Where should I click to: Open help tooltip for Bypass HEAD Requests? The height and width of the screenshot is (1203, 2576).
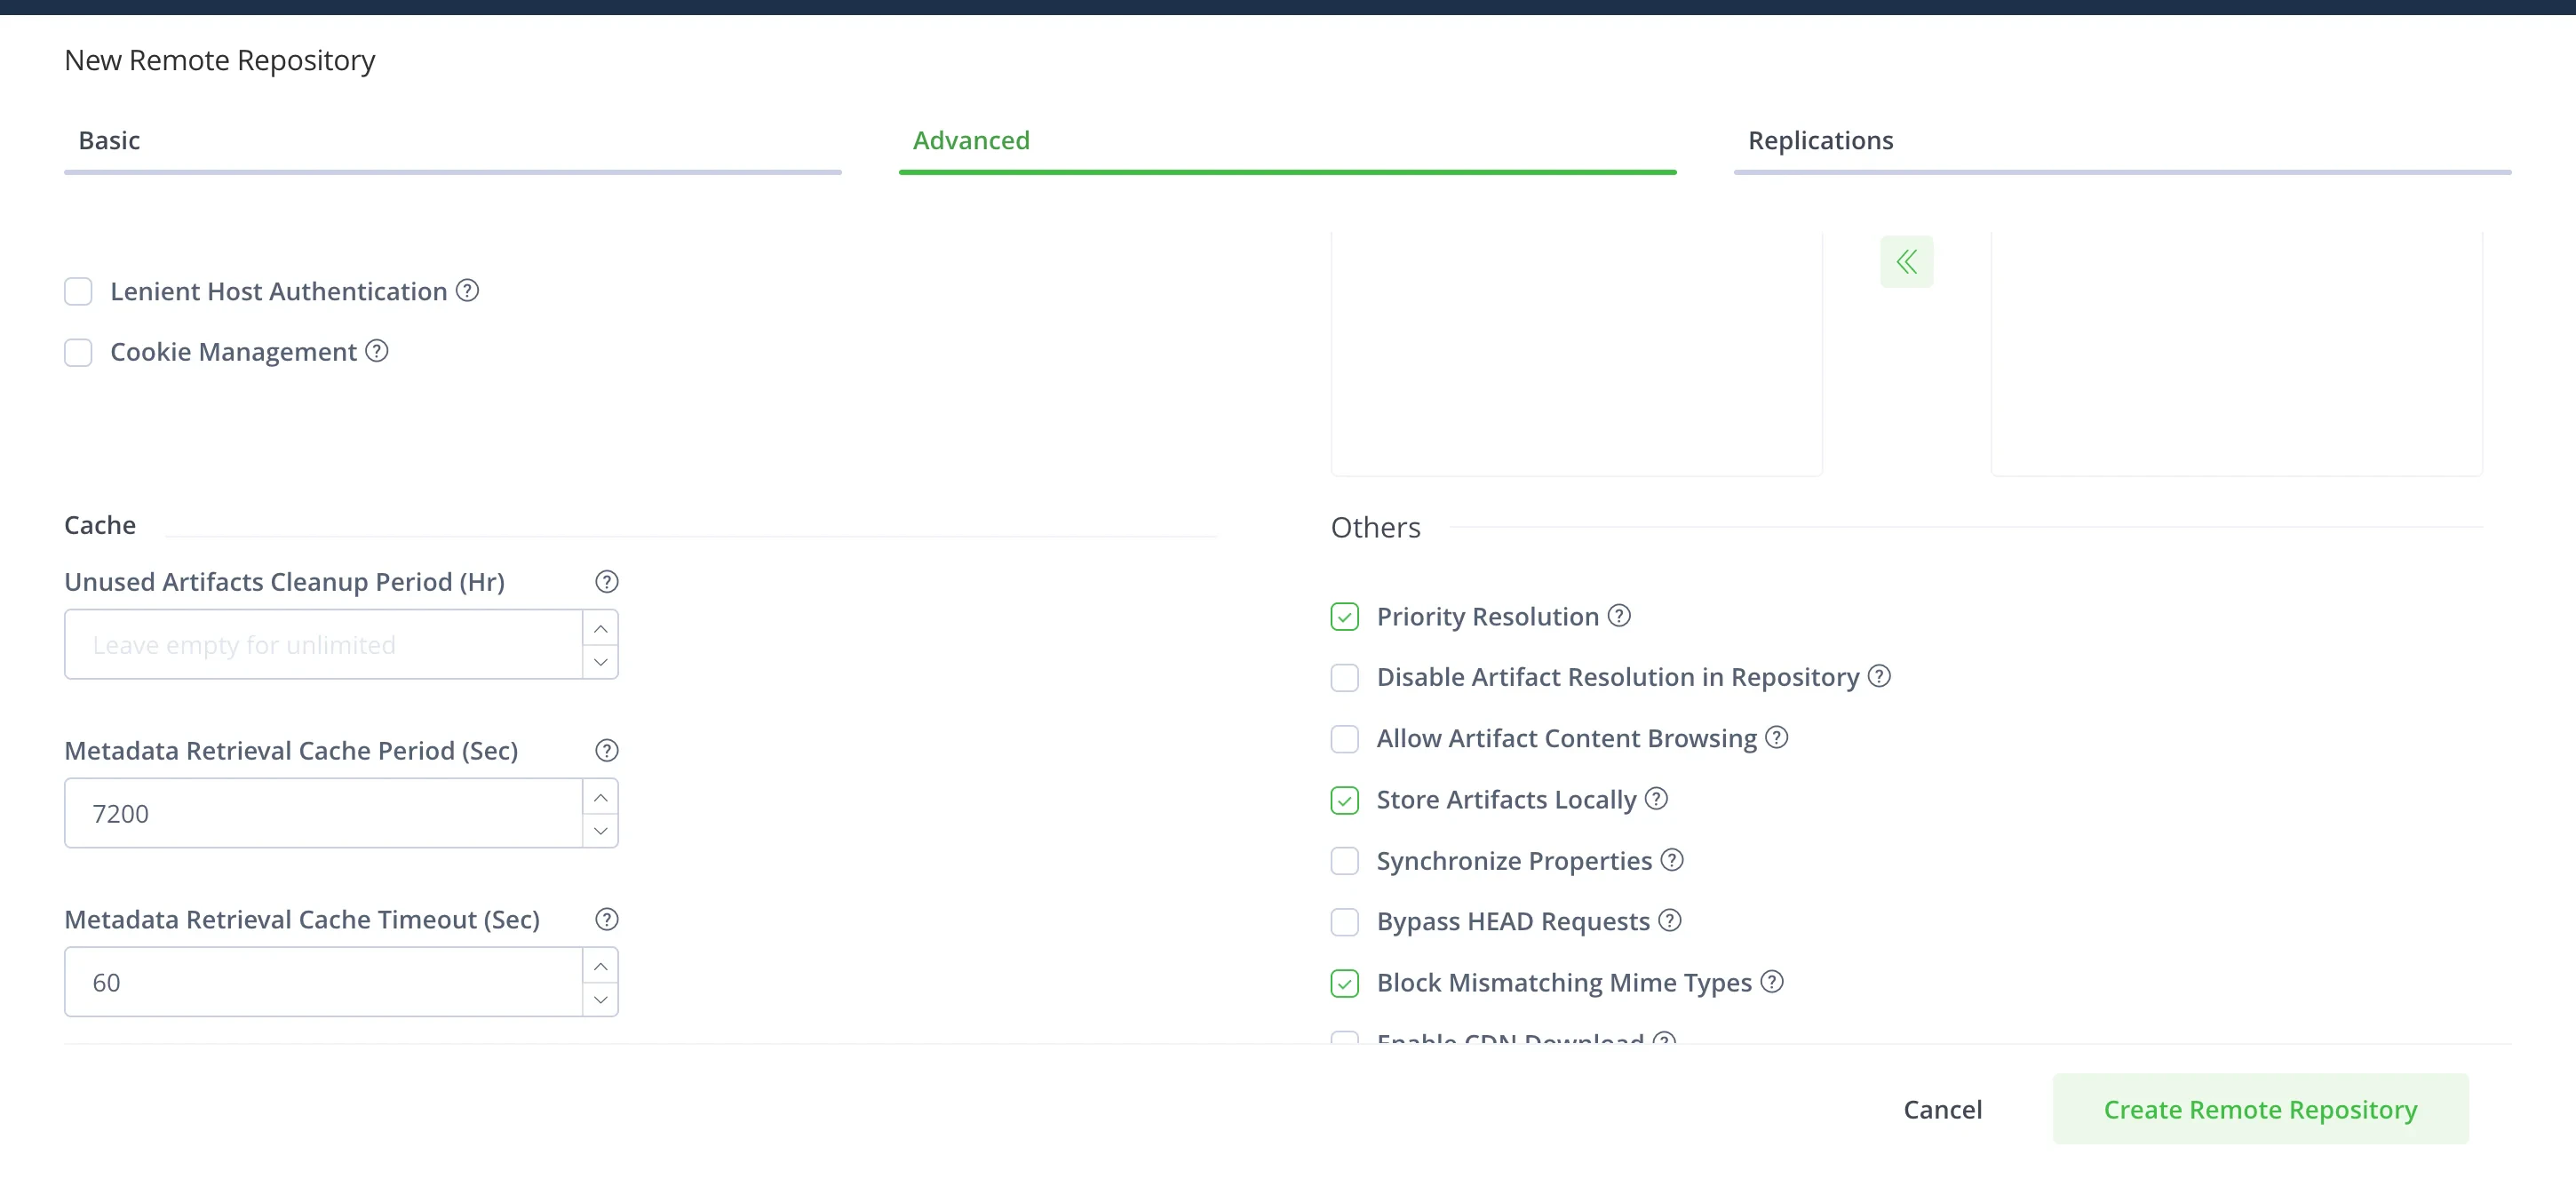click(1670, 921)
